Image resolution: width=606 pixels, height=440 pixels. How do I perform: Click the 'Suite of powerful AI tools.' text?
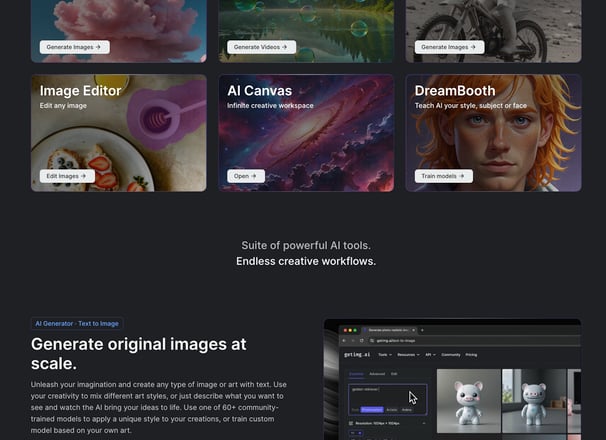coord(306,246)
